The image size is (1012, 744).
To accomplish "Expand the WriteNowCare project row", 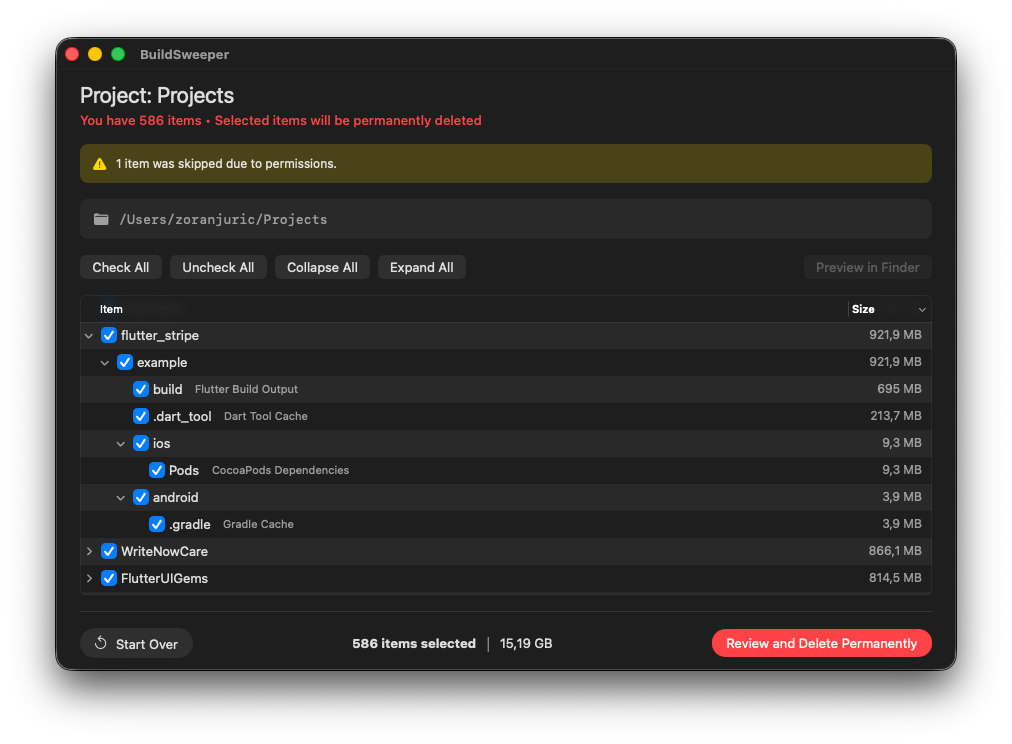I will click(89, 551).
